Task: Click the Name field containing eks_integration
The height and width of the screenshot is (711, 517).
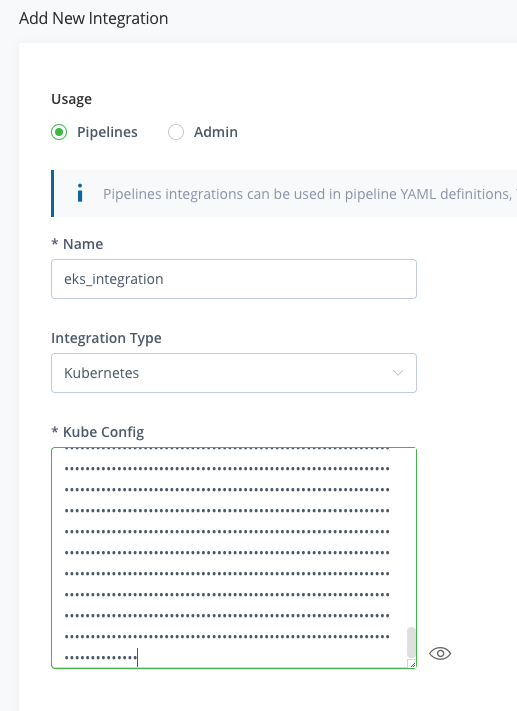Action: (234, 279)
